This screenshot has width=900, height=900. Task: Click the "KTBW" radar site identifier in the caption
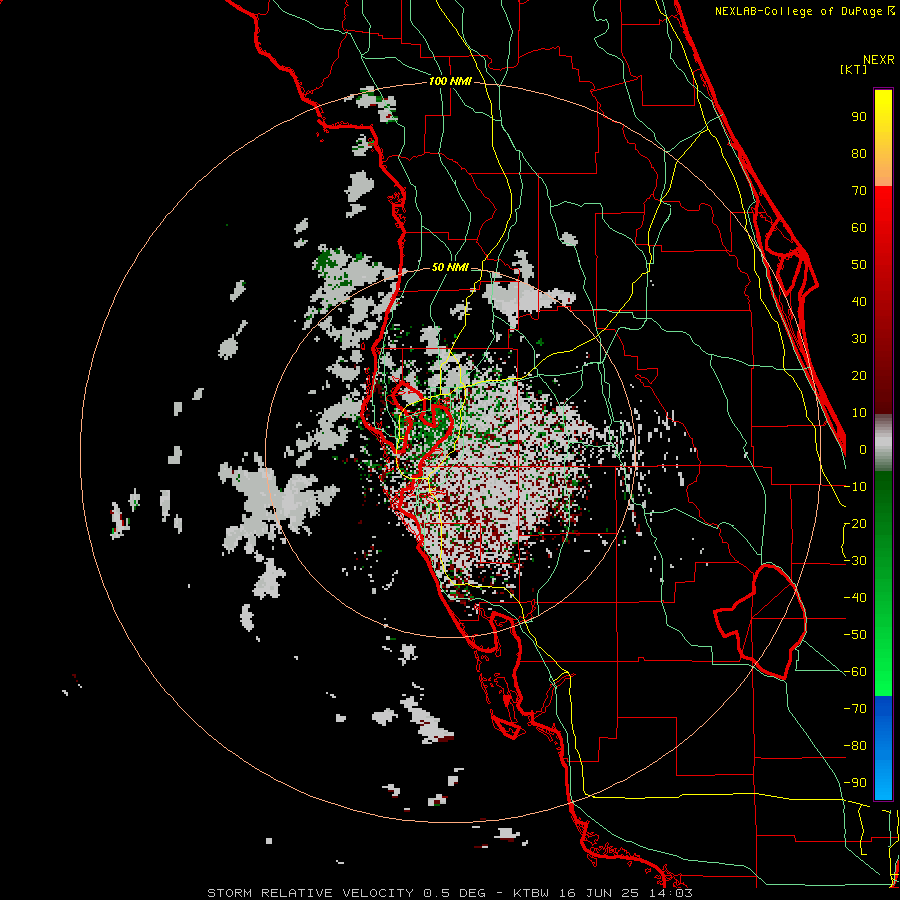point(531,893)
